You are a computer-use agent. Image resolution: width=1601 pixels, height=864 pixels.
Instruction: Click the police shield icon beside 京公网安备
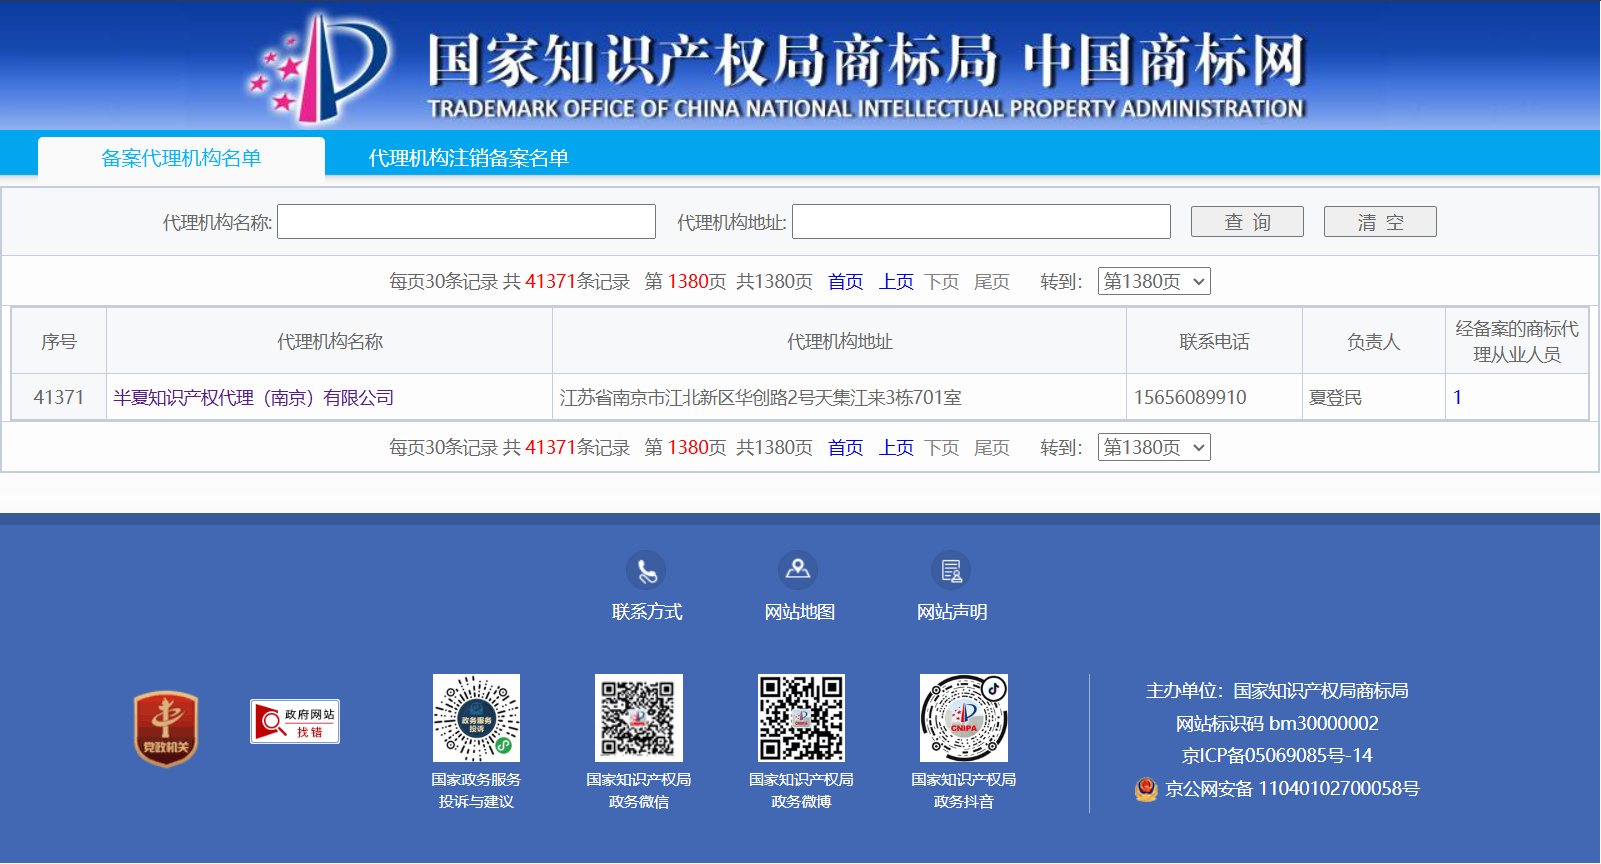pos(1146,789)
